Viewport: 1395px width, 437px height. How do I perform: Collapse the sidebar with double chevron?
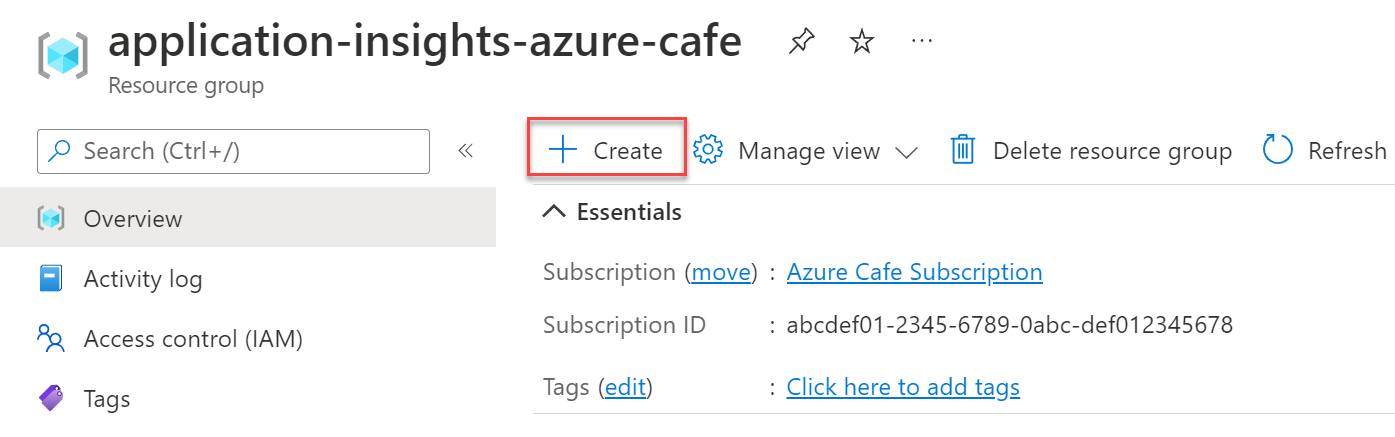(x=465, y=151)
